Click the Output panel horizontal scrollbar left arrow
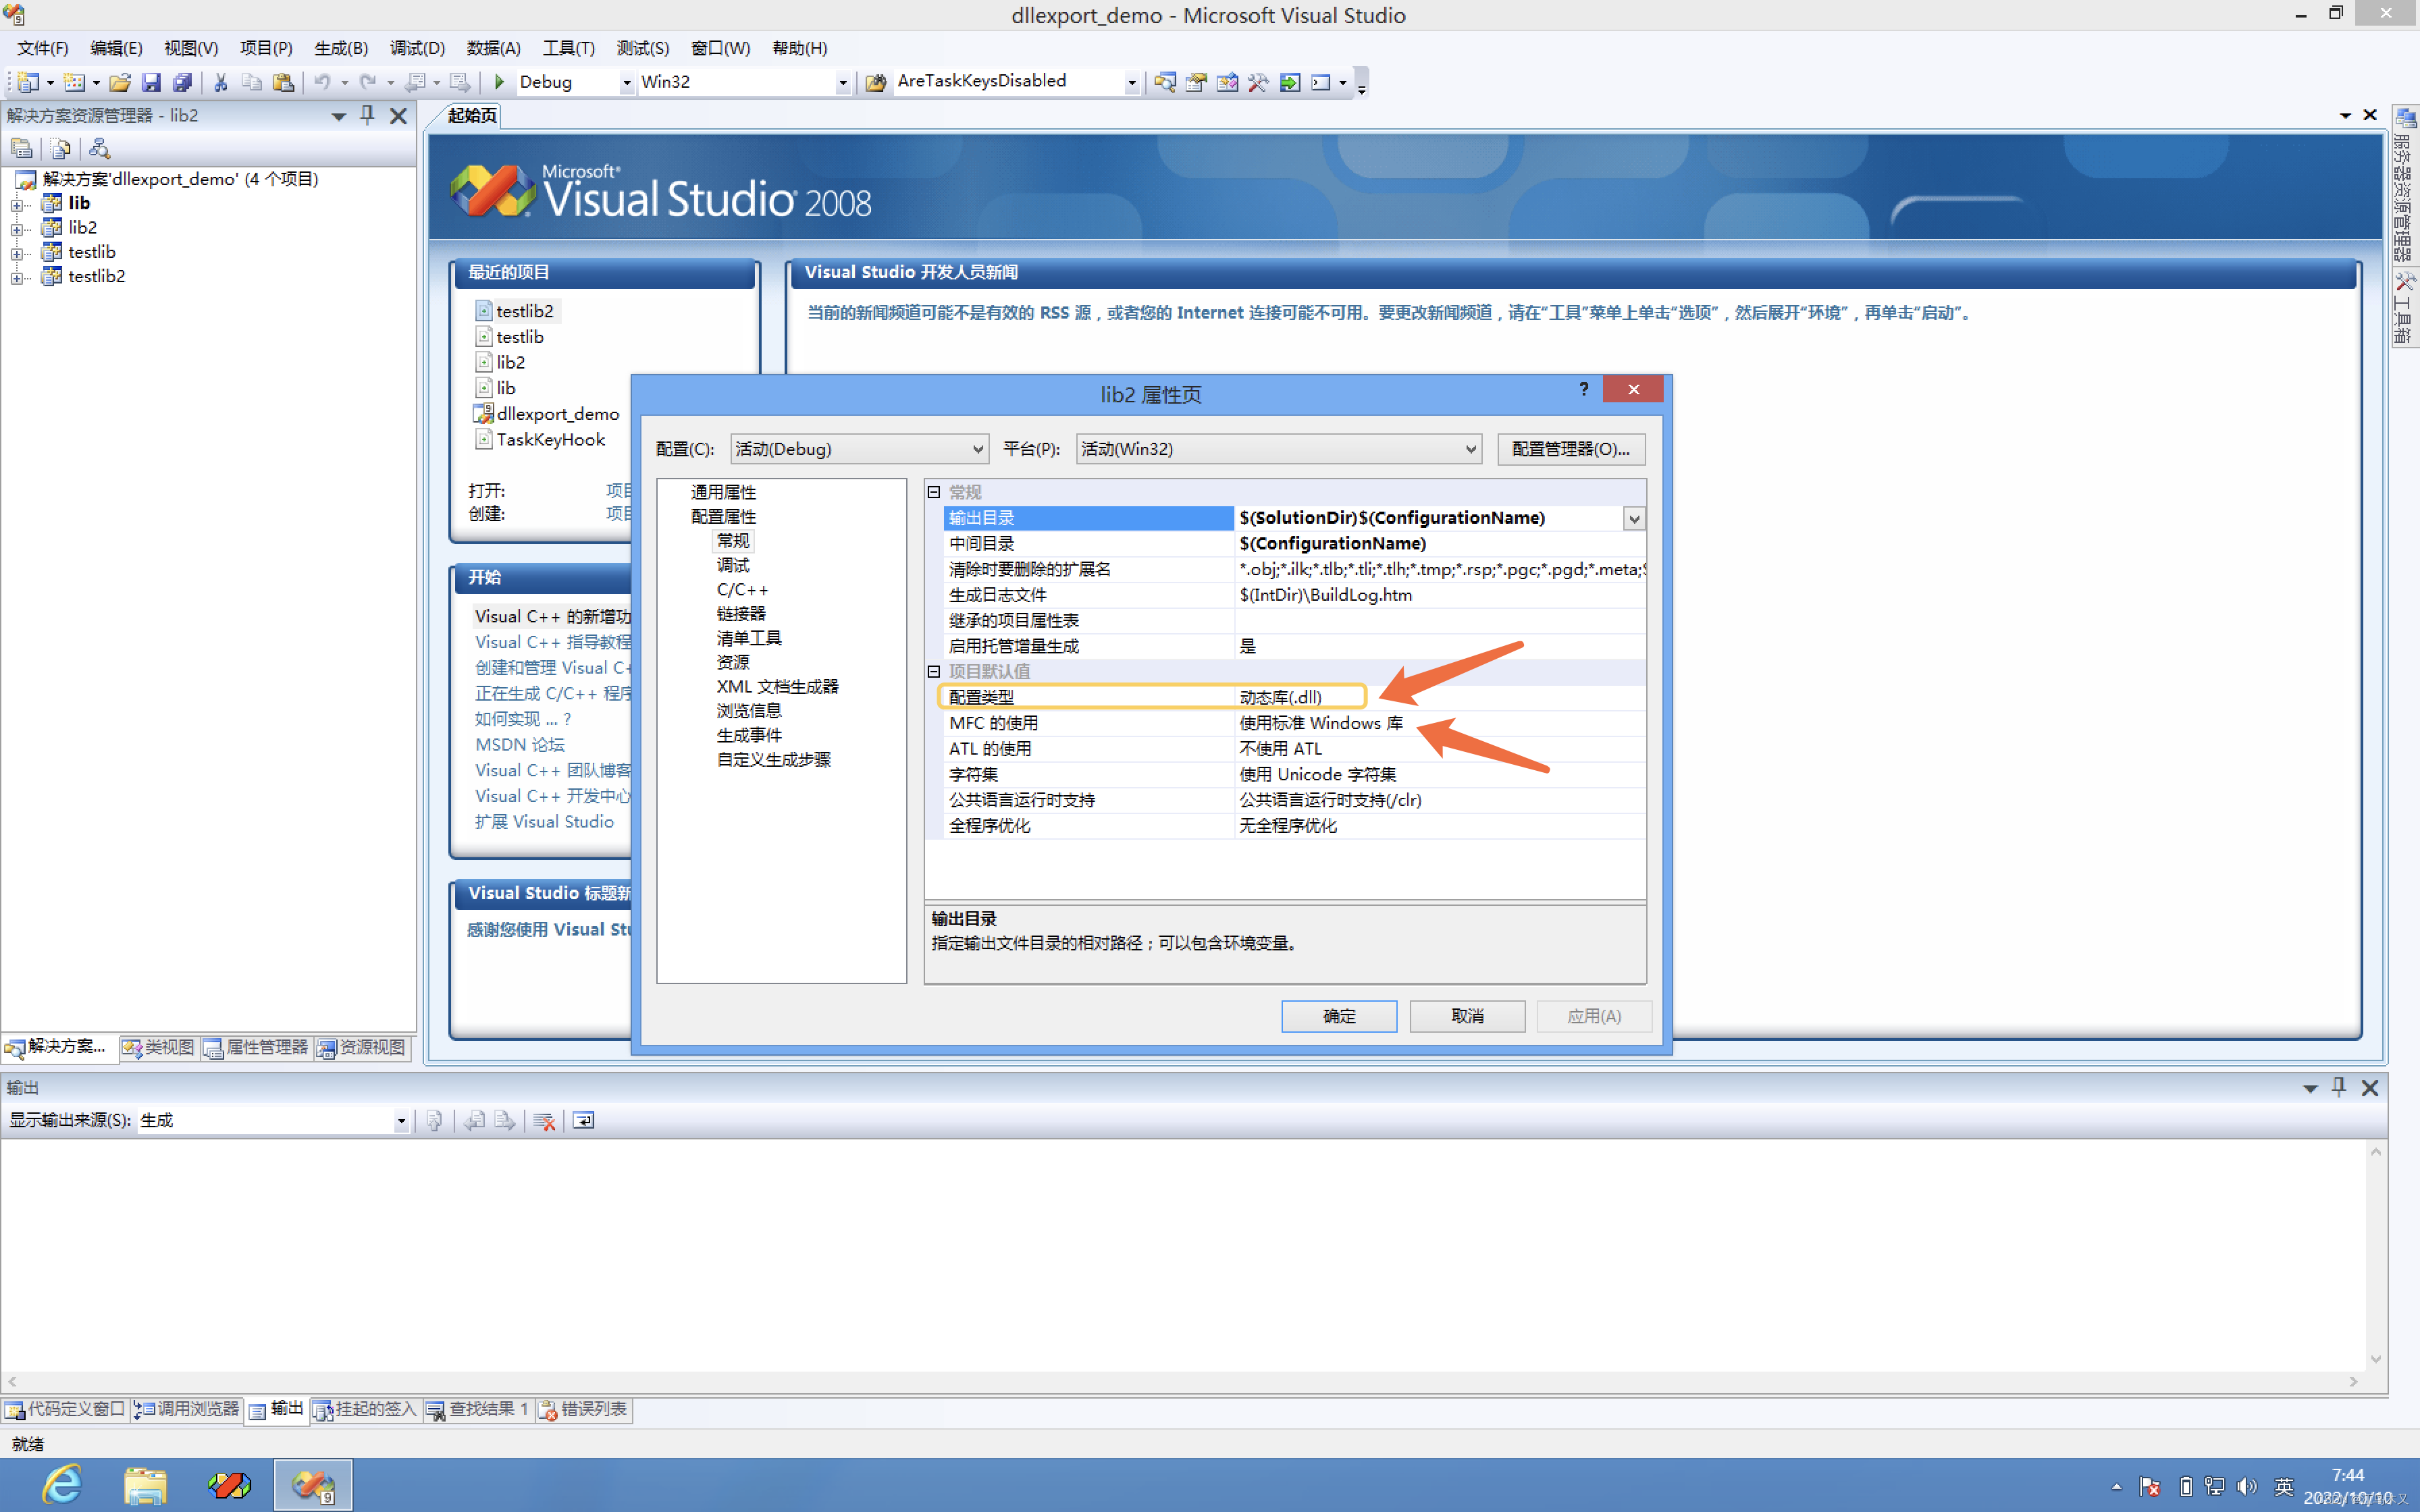 (12, 1382)
